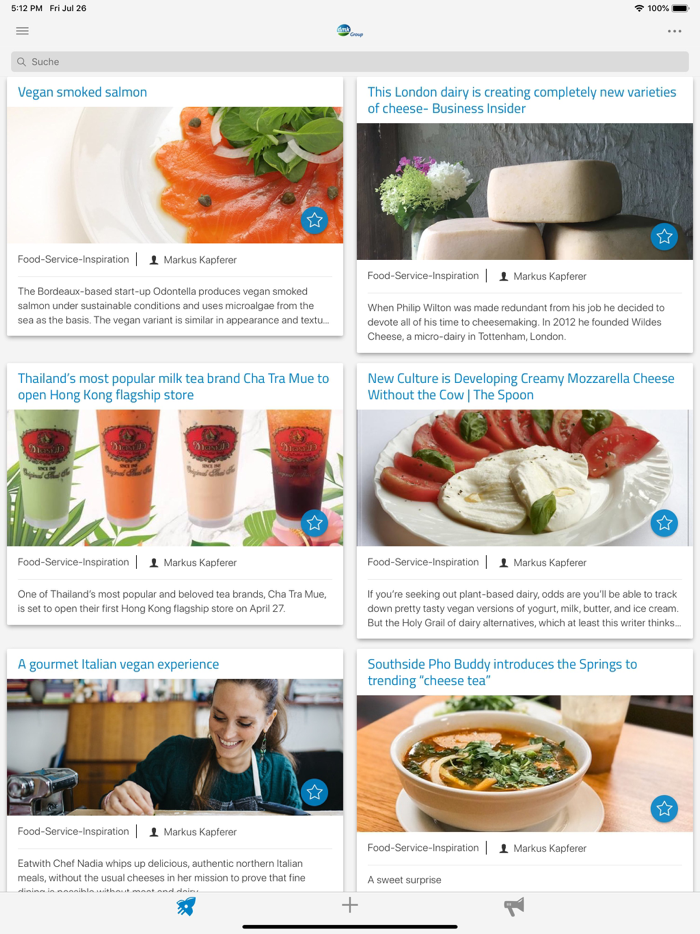
Task: Tap the DMK Group logo
Action: coord(350,31)
